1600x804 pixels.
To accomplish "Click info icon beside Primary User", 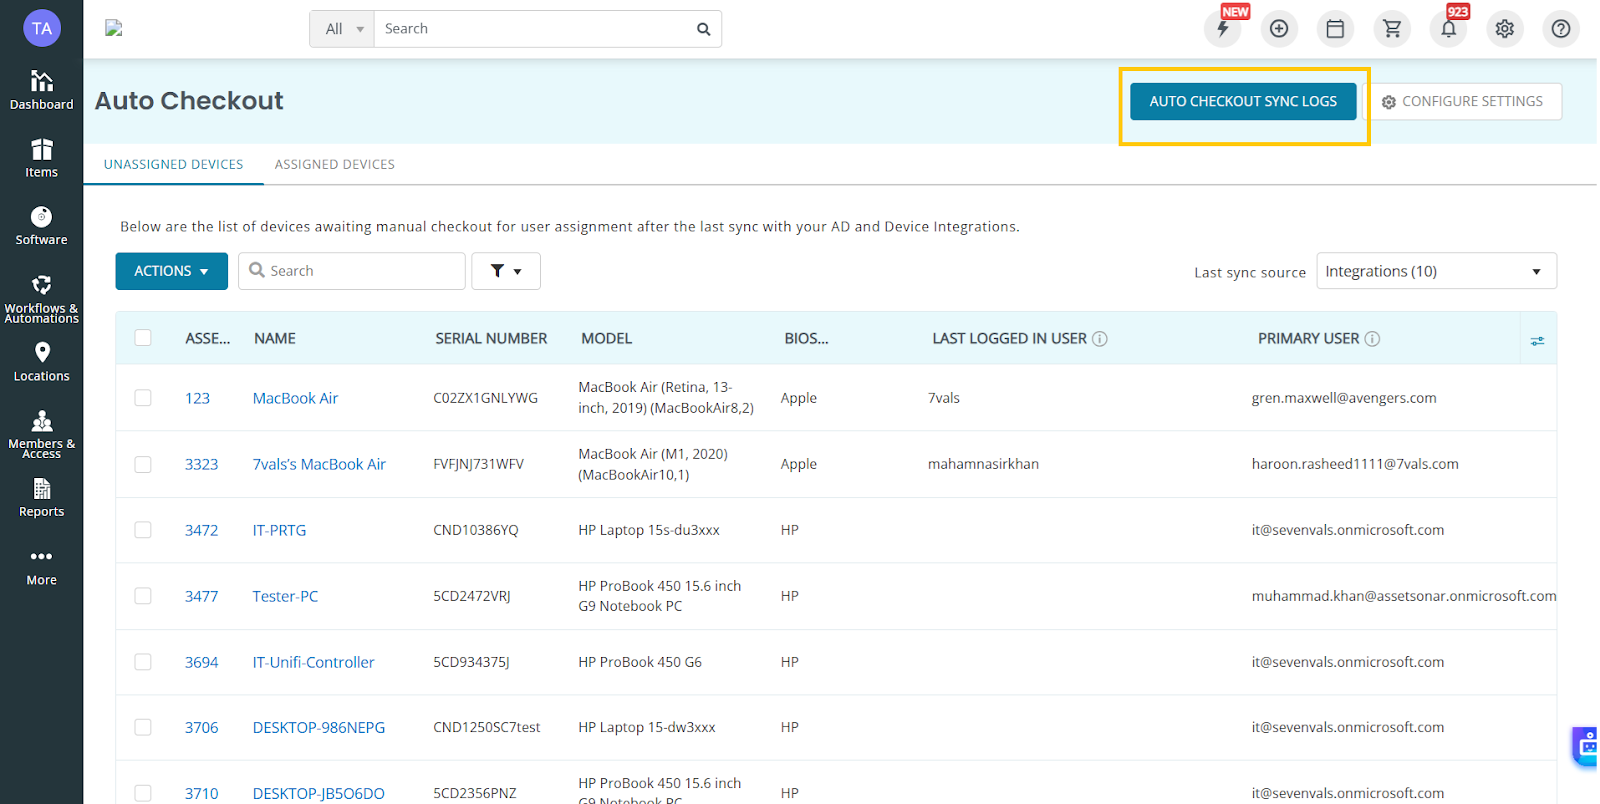I will tap(1372, 339).
